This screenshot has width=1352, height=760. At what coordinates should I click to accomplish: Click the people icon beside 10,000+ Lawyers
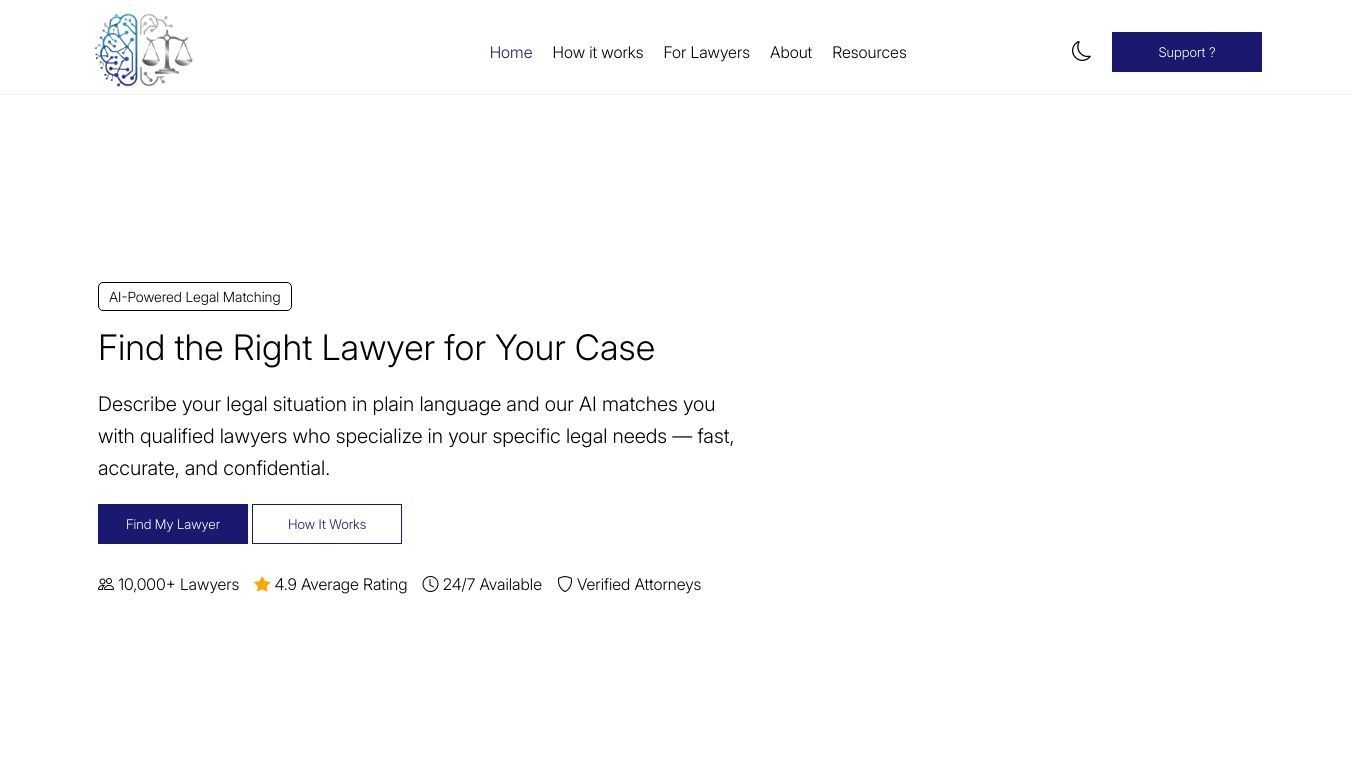106,584
